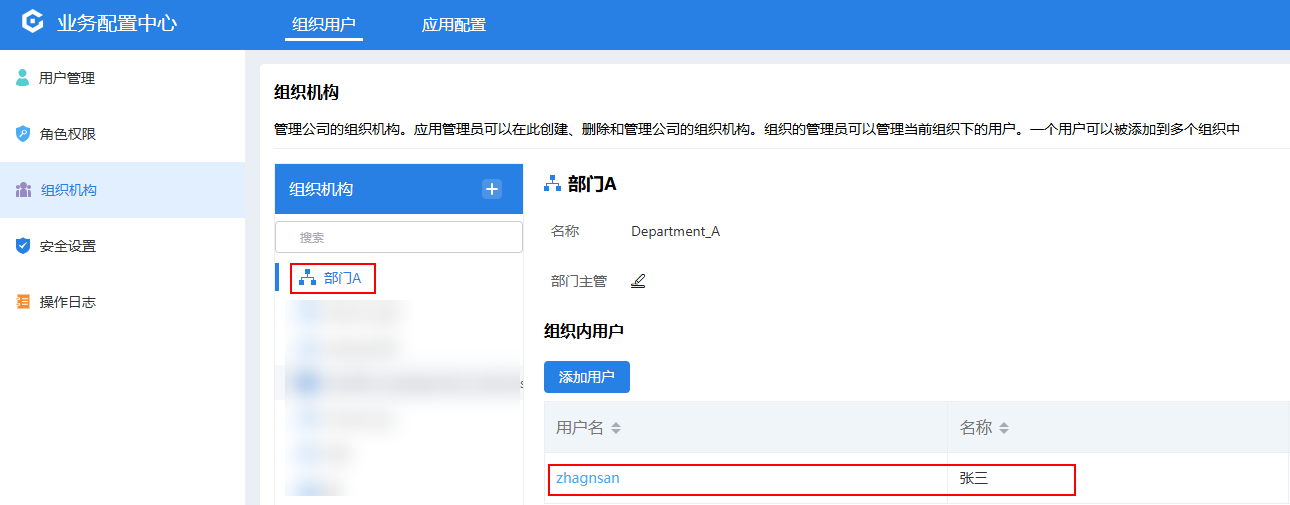This screenshot has height=505, width=1290.
Task: Open the zhagnsan user link
Action: pos(588,478)
